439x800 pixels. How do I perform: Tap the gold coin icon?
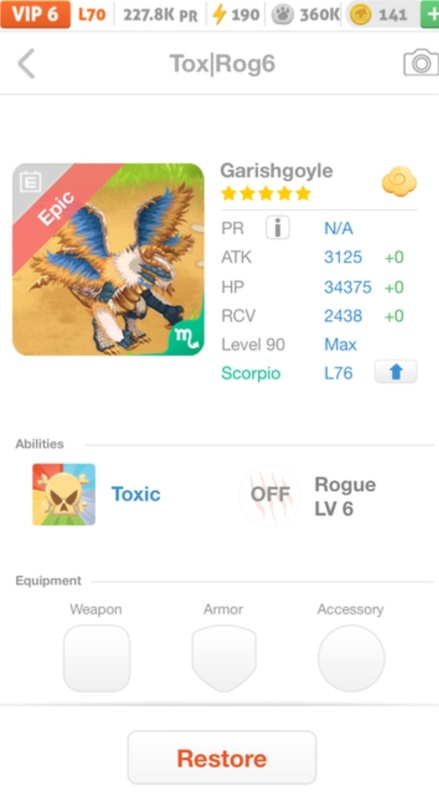pyautogui.click(x=360, y=15)
